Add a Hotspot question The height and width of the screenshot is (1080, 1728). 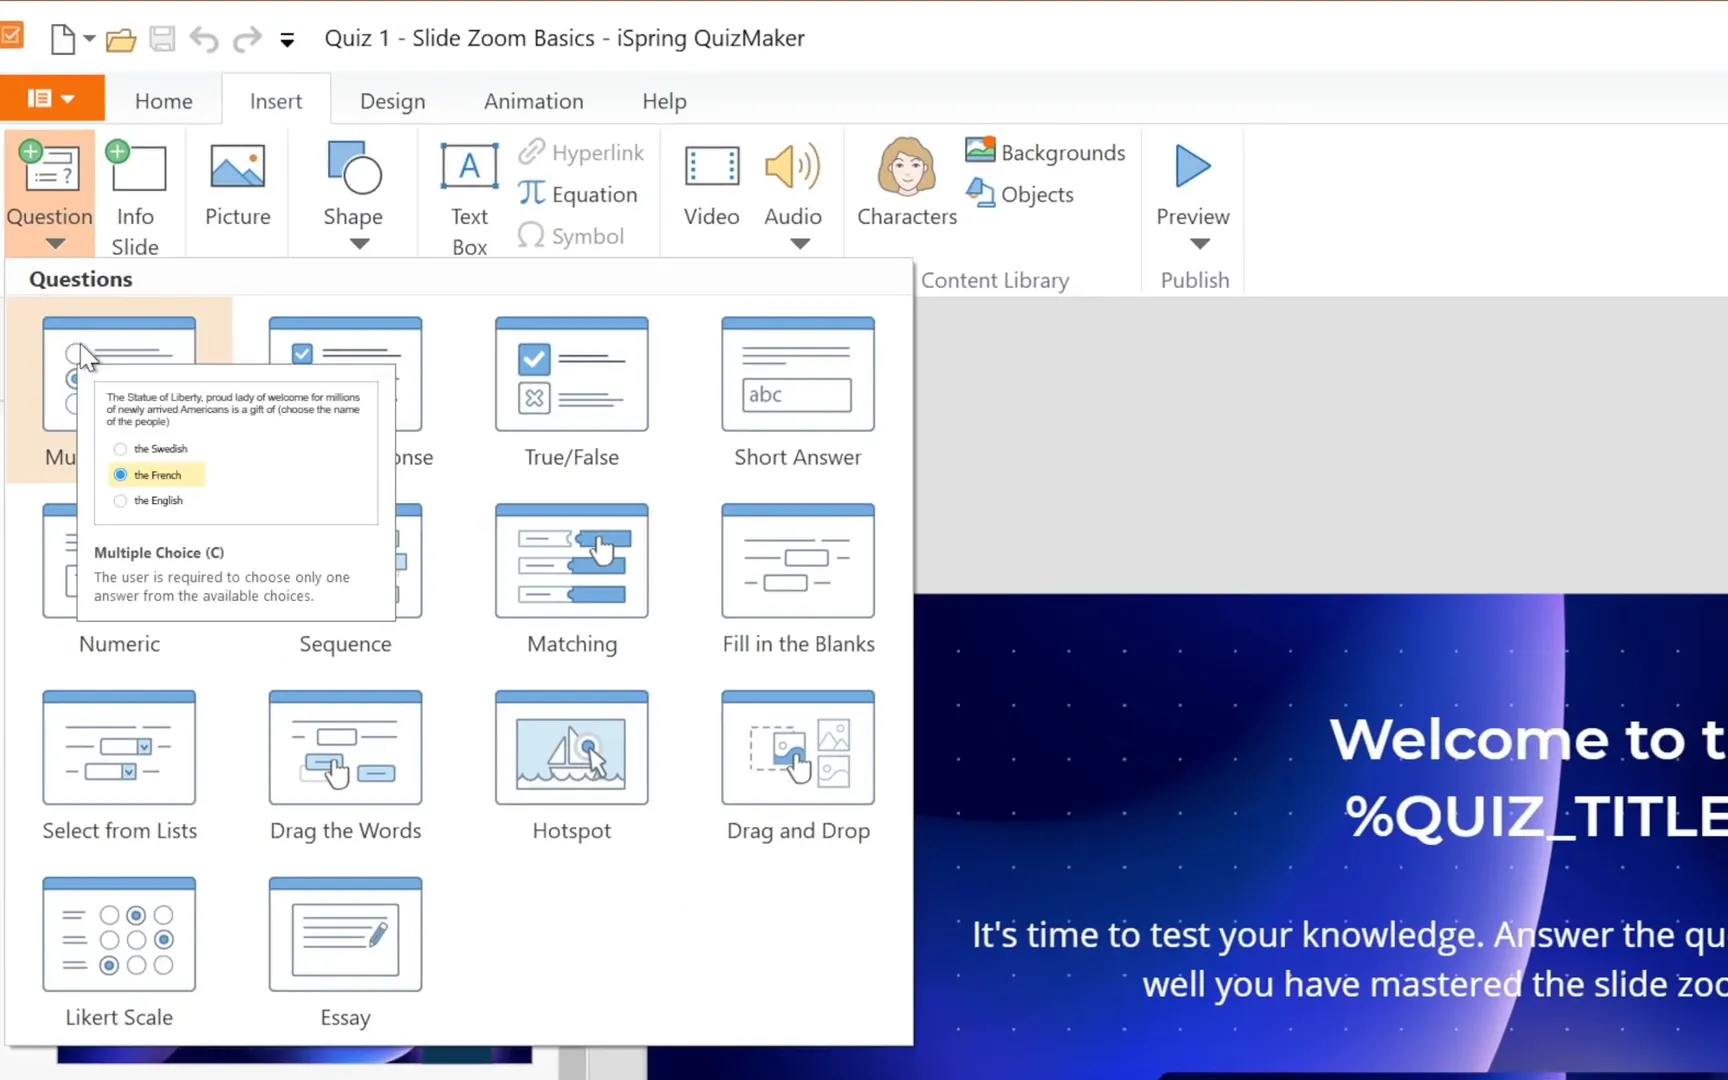point(572,766)
